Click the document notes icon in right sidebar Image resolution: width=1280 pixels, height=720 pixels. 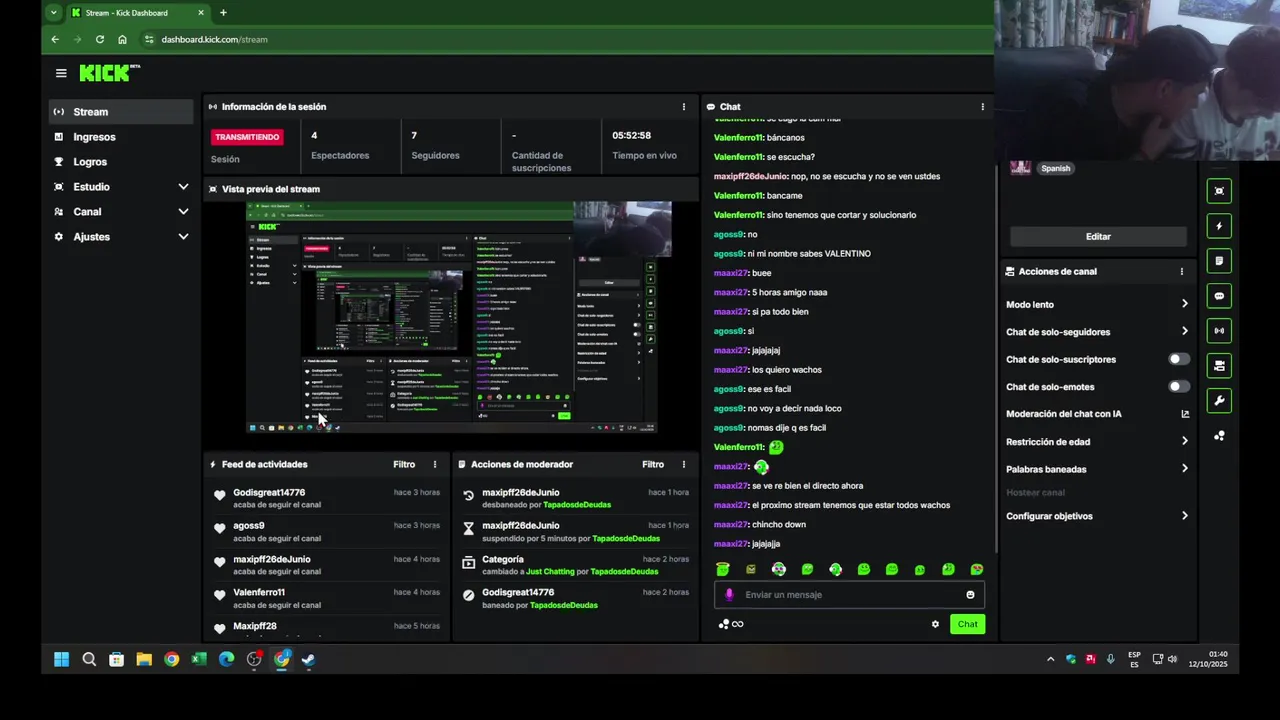pyautogui.click(x=1219, y=261)
